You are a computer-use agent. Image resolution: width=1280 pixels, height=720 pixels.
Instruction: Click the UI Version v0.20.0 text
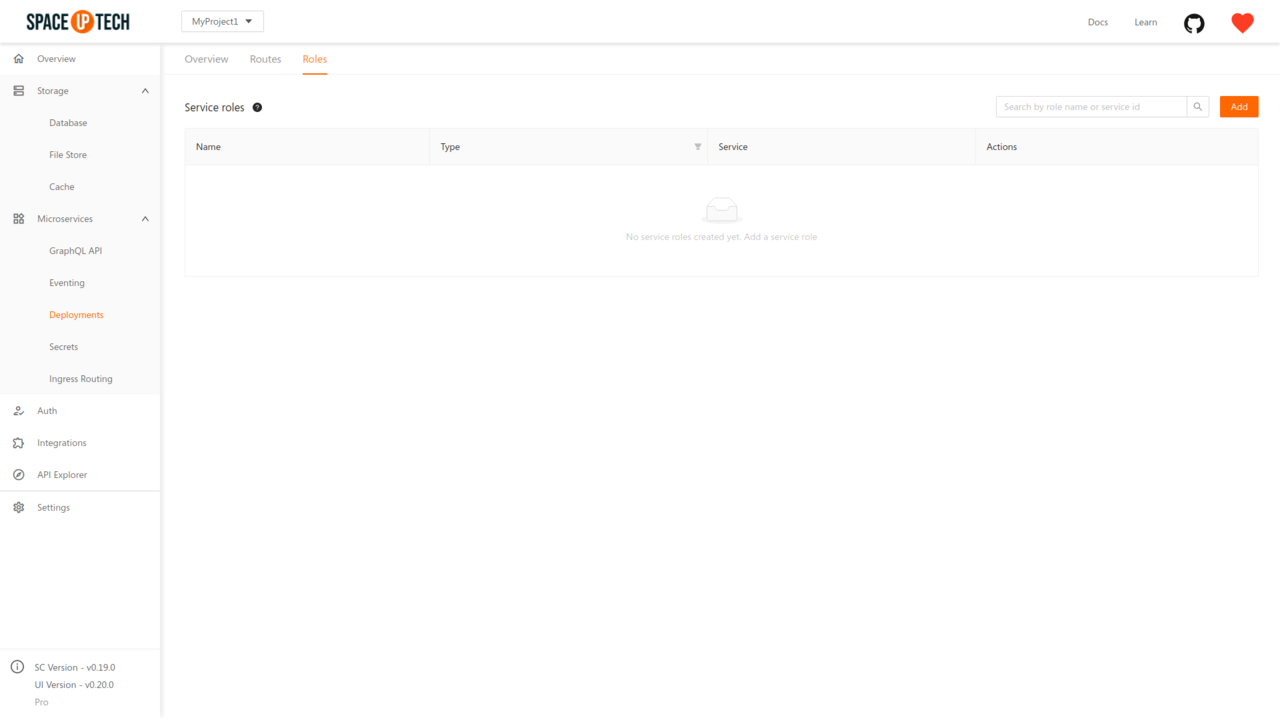point(74,685)
